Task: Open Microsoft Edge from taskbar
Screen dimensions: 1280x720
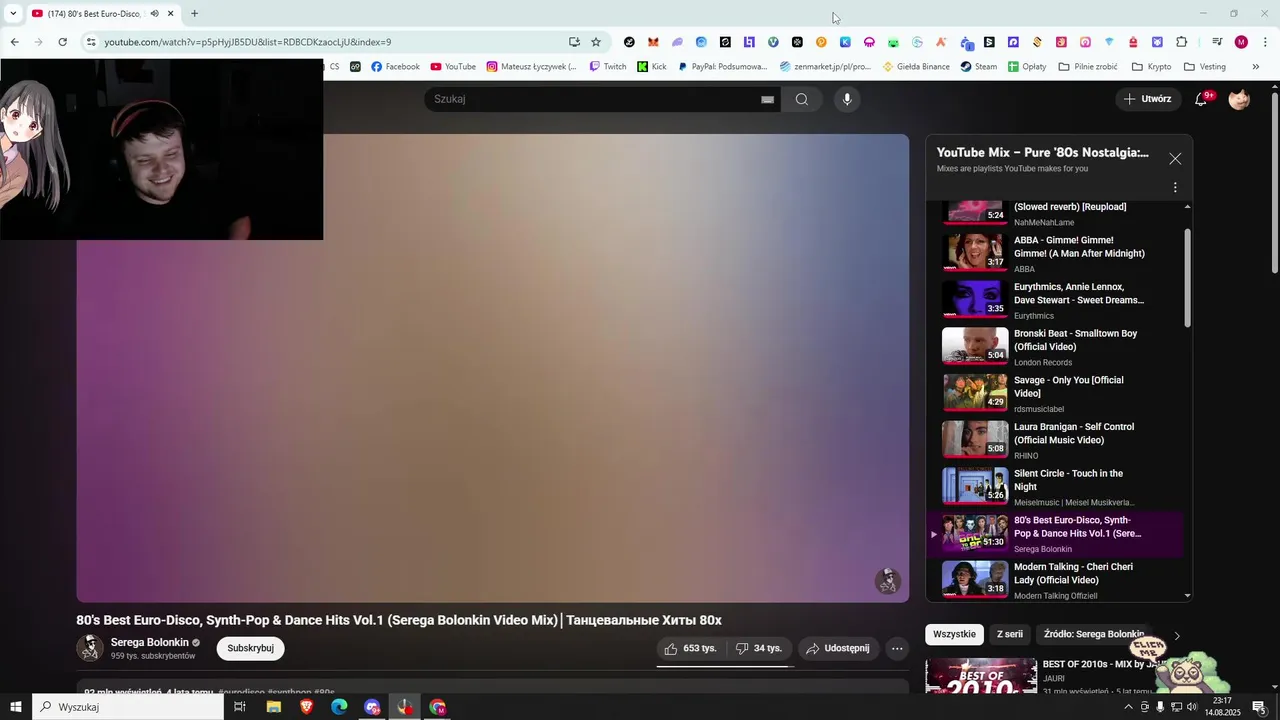Action: 339,707
